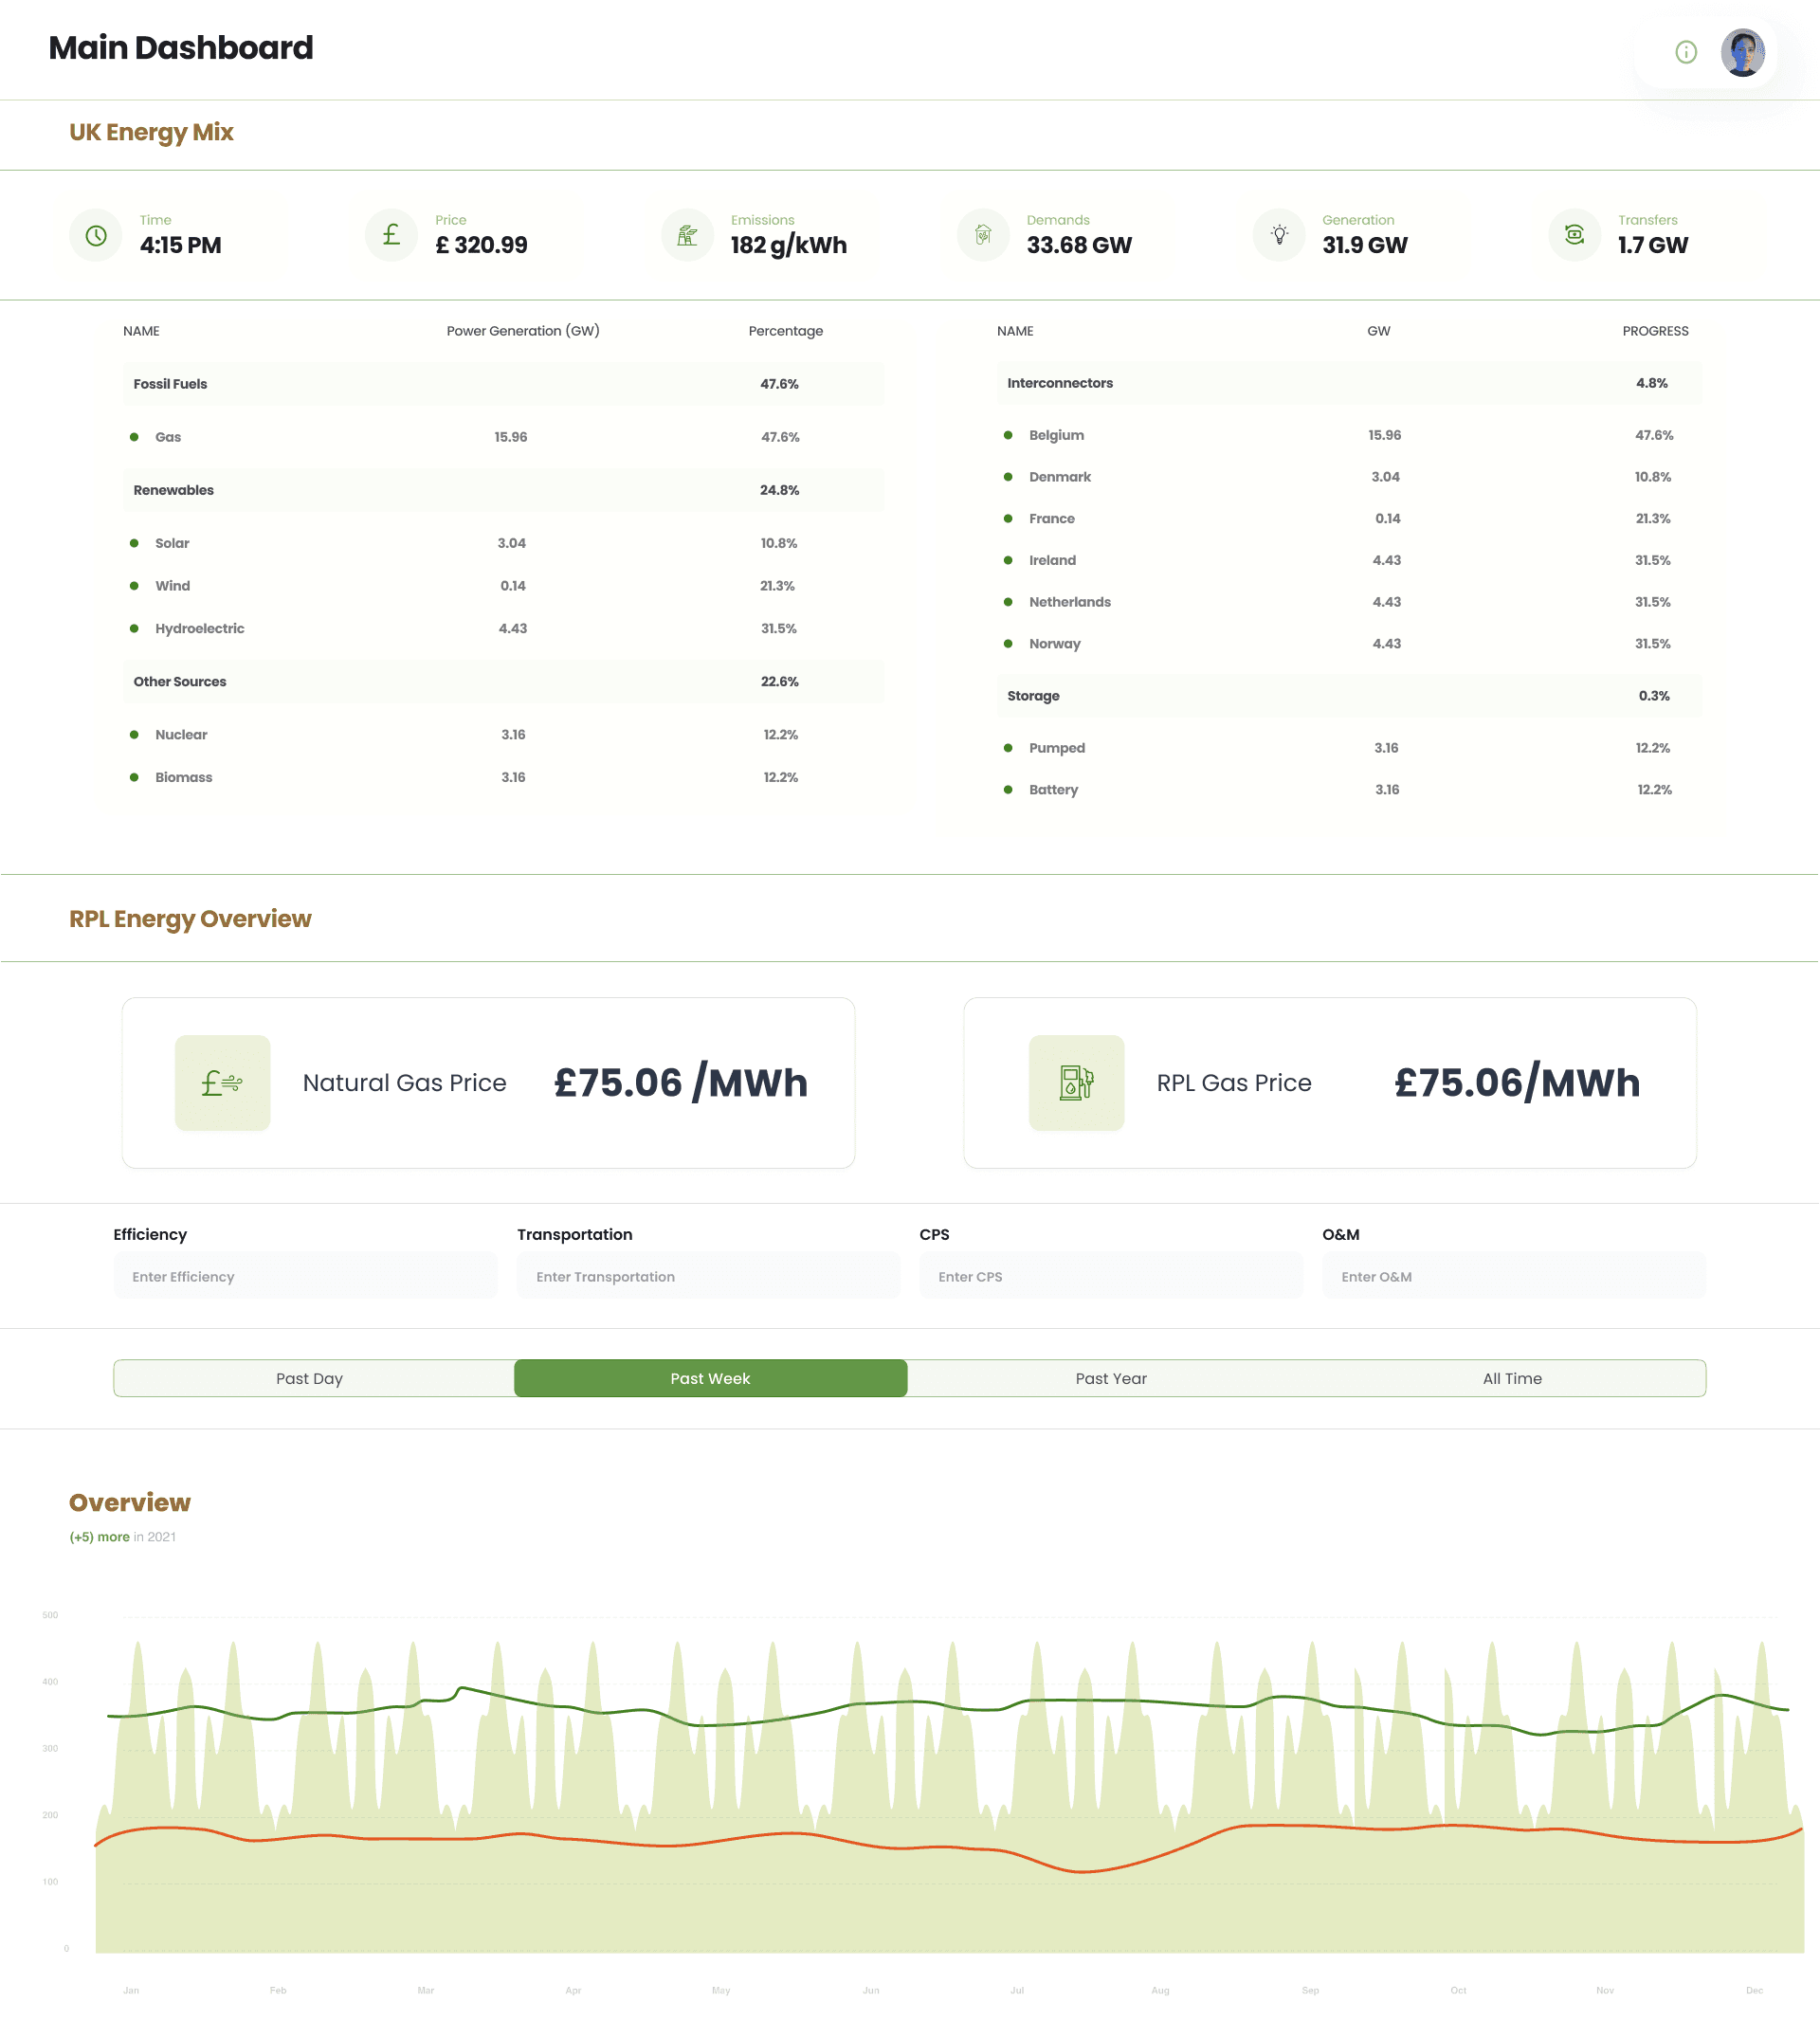Click the GW column header
The height and width of the screenshot is (2038, 1820).
click(x=1378, y=331)
